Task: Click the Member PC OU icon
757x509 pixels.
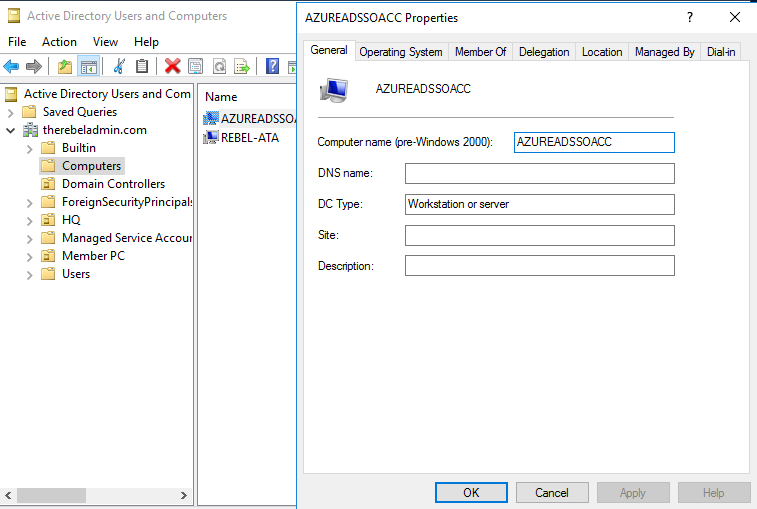Action: point(48,256)
